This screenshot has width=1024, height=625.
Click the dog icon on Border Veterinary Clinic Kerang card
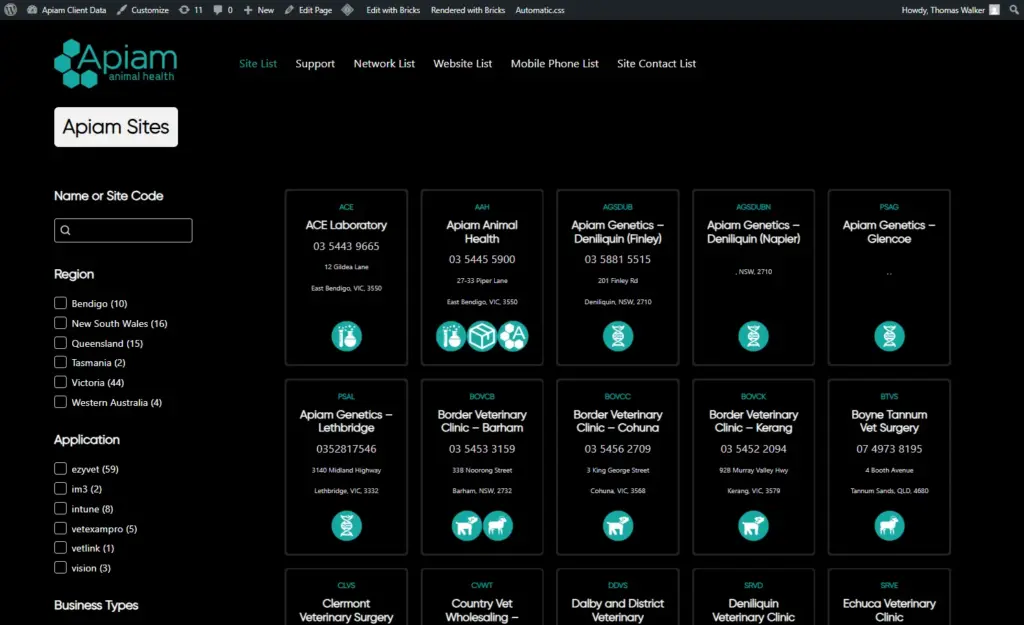754,526
